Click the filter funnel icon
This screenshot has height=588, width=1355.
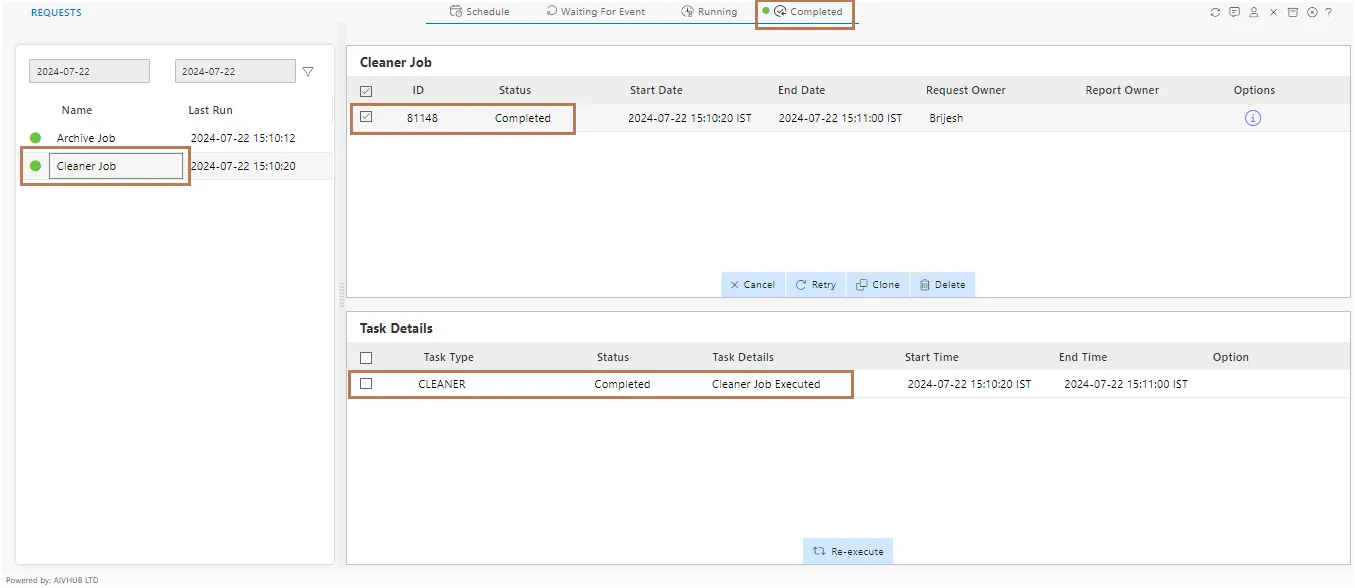pos(308,72)
